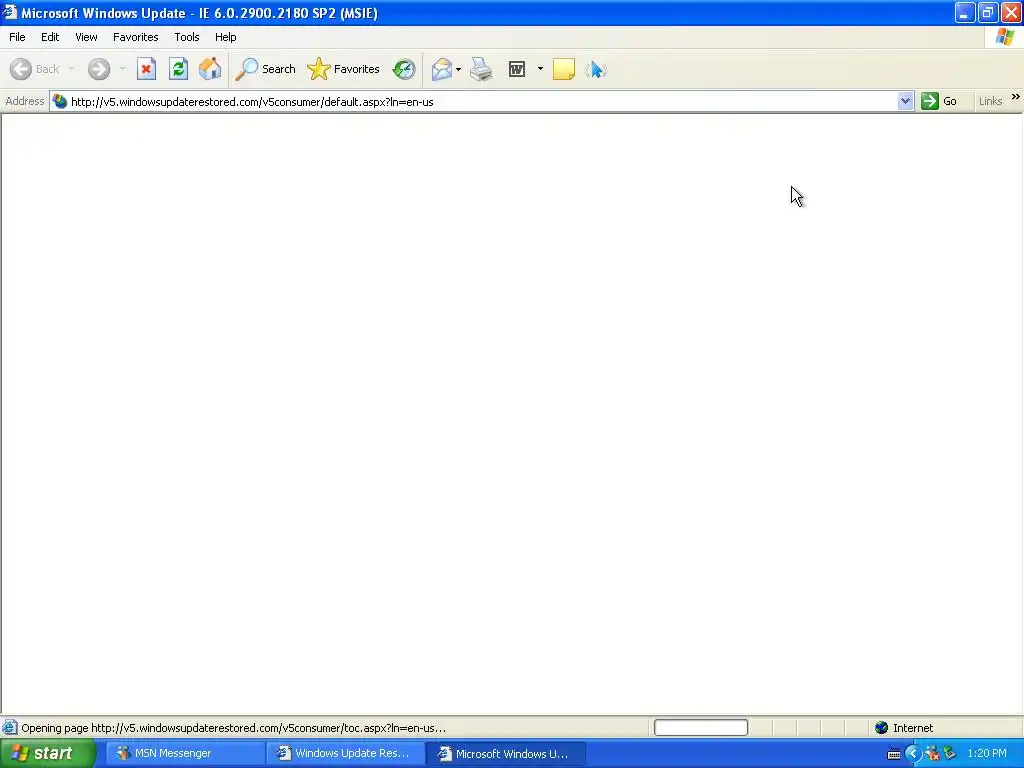Click the Mail envelope icon

[441, 69]
